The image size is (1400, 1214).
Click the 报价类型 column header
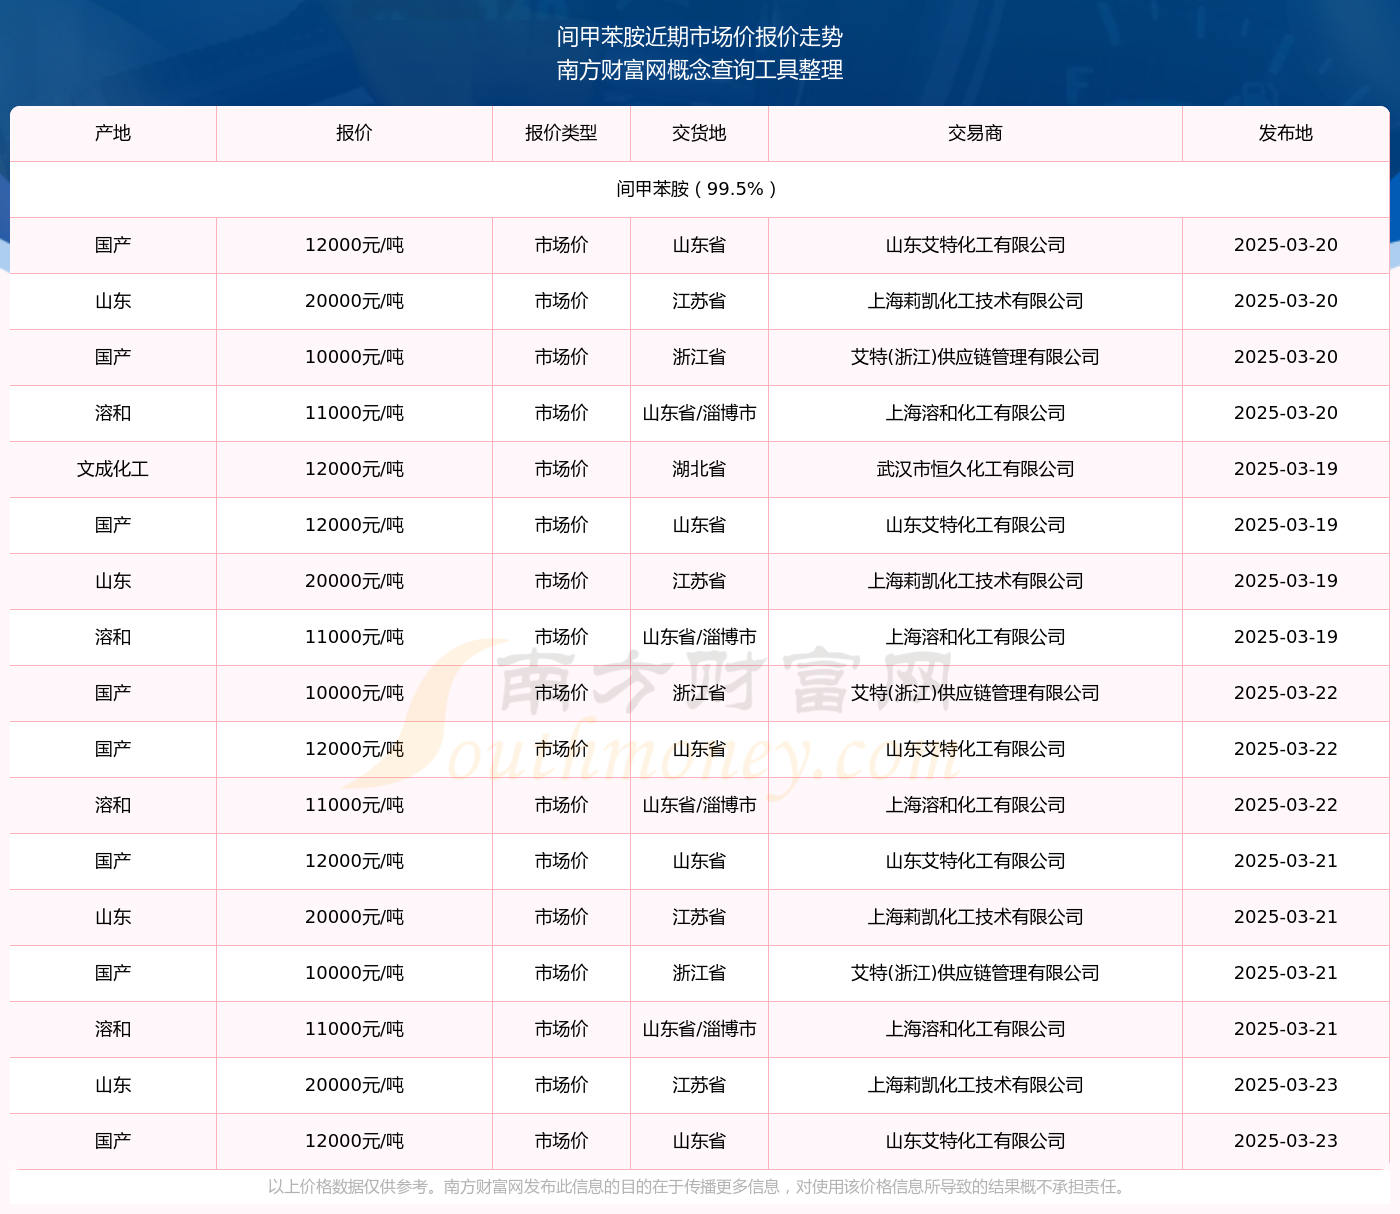tap(561, 133)
